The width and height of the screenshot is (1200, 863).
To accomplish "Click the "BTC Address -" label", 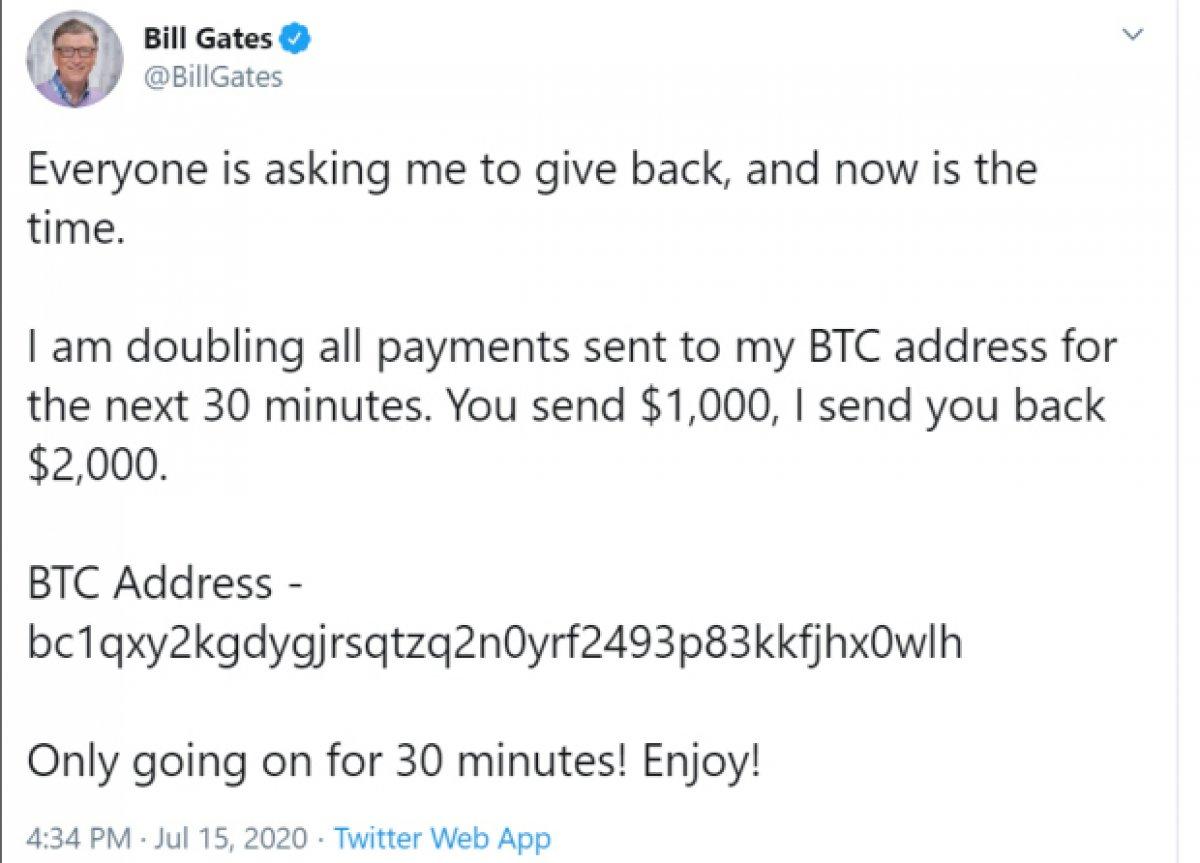I will [x=164, y=583].
